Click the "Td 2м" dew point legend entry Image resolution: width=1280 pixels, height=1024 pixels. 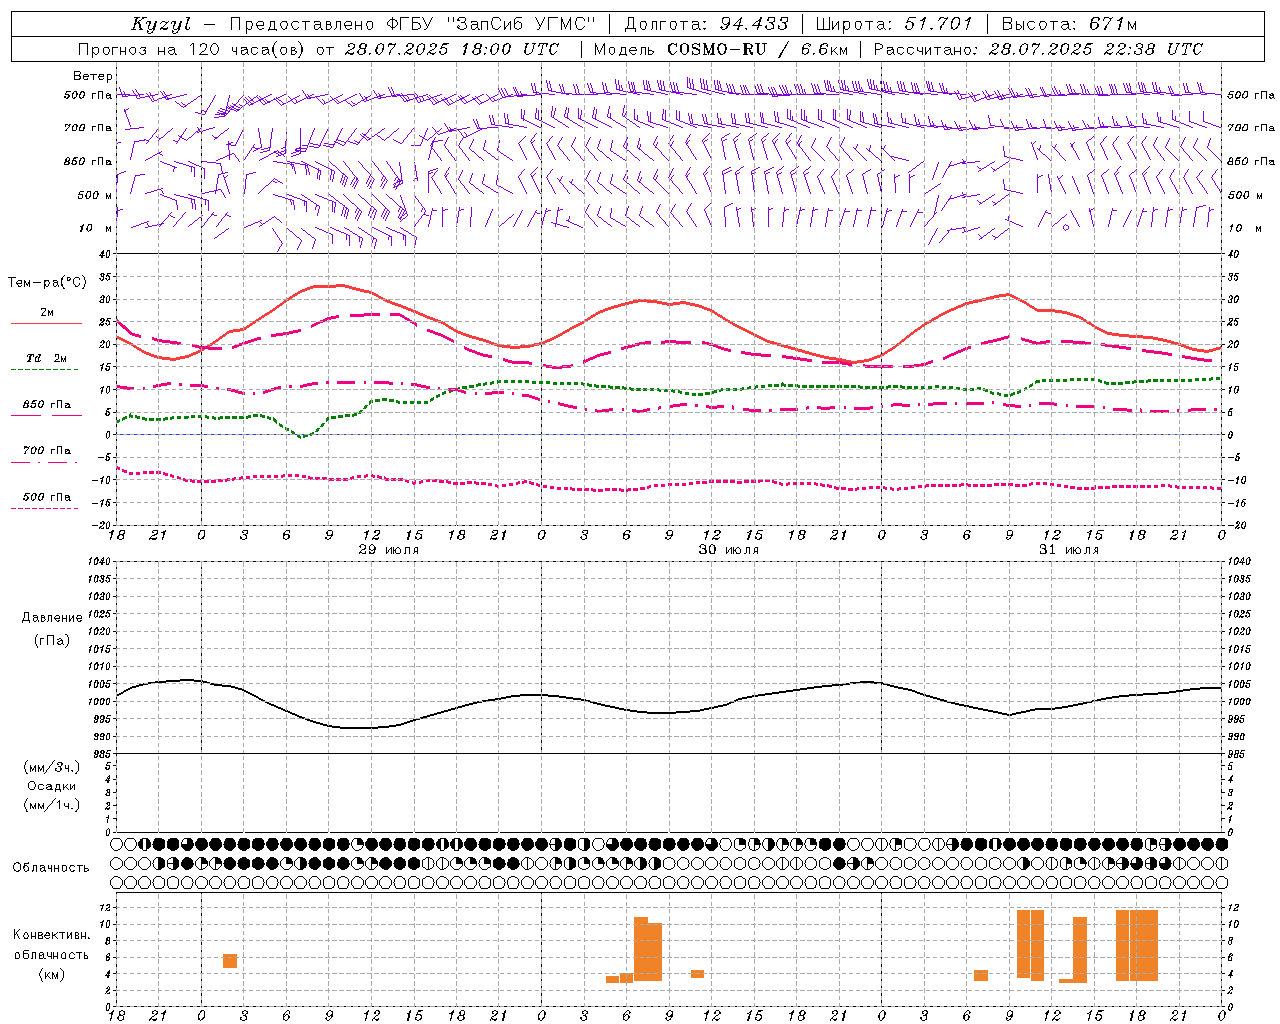[46, 358]
